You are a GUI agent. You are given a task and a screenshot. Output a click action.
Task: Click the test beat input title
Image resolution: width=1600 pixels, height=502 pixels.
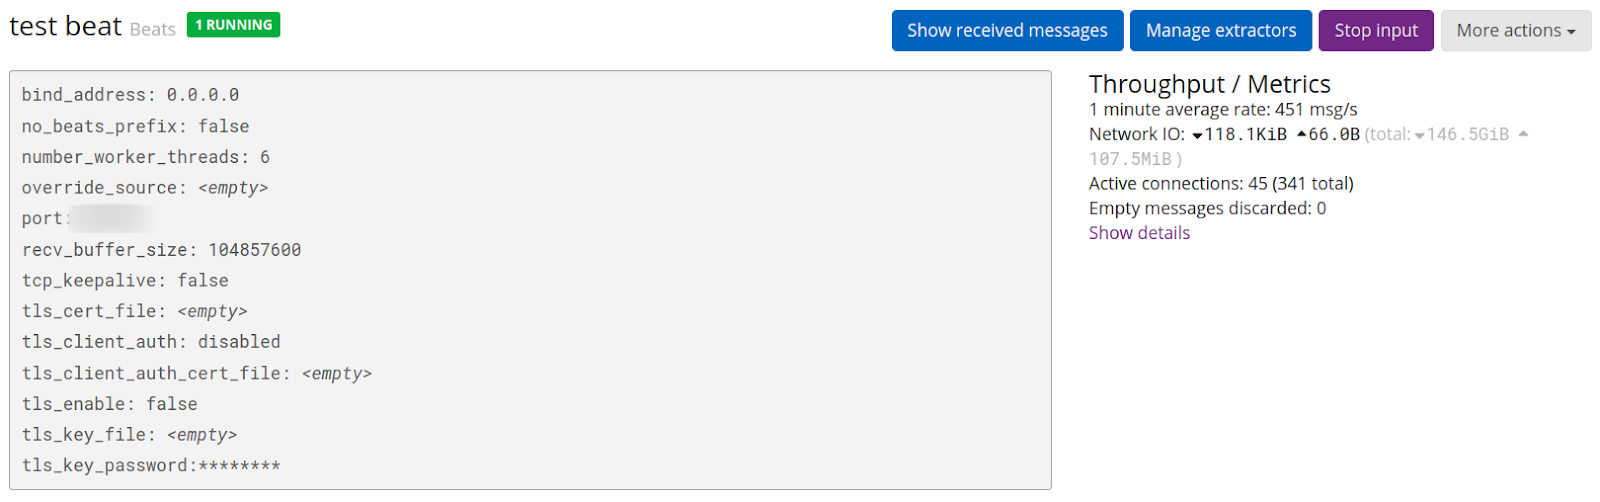(x=66, y=26)
